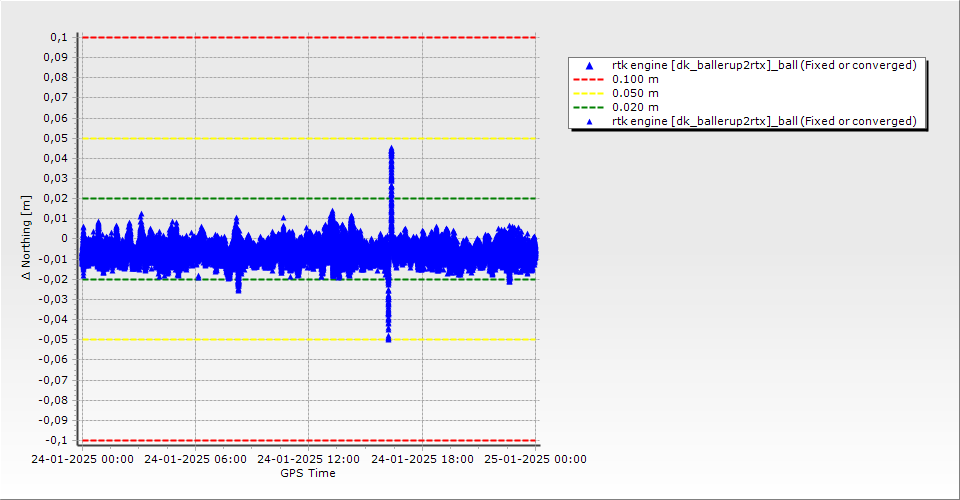Click y-axis tick label '0,01'
The height and width of the screenshot is (500, 960).
tap(56, 218)
